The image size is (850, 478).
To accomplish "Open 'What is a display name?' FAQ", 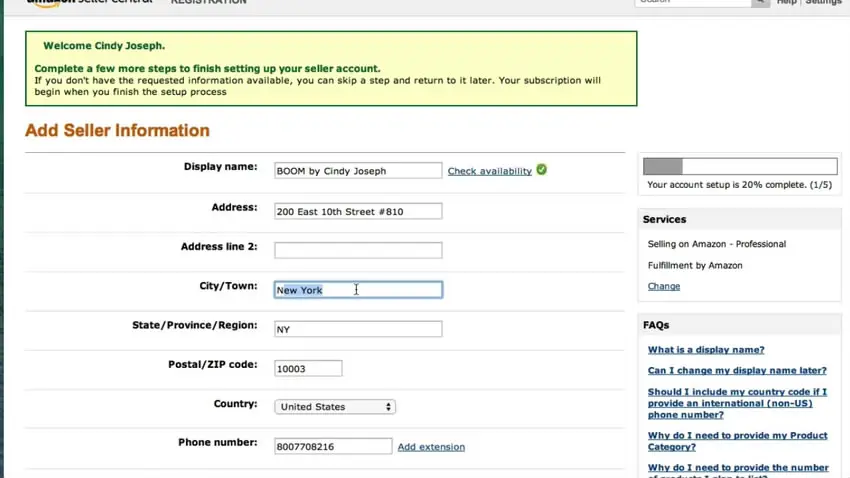I will 705,350.
